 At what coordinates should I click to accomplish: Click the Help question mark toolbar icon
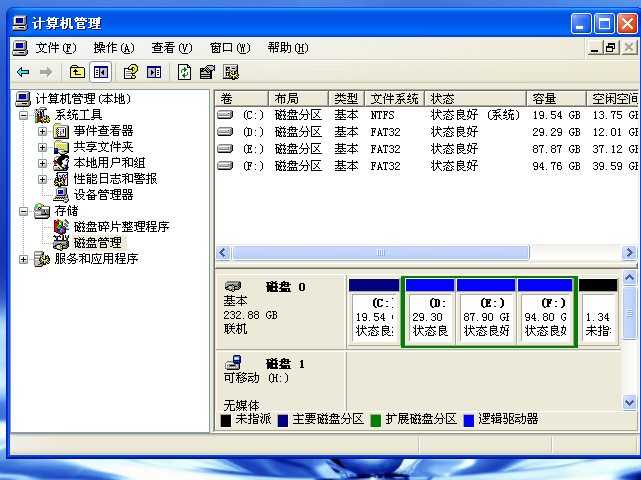point(130,72)
